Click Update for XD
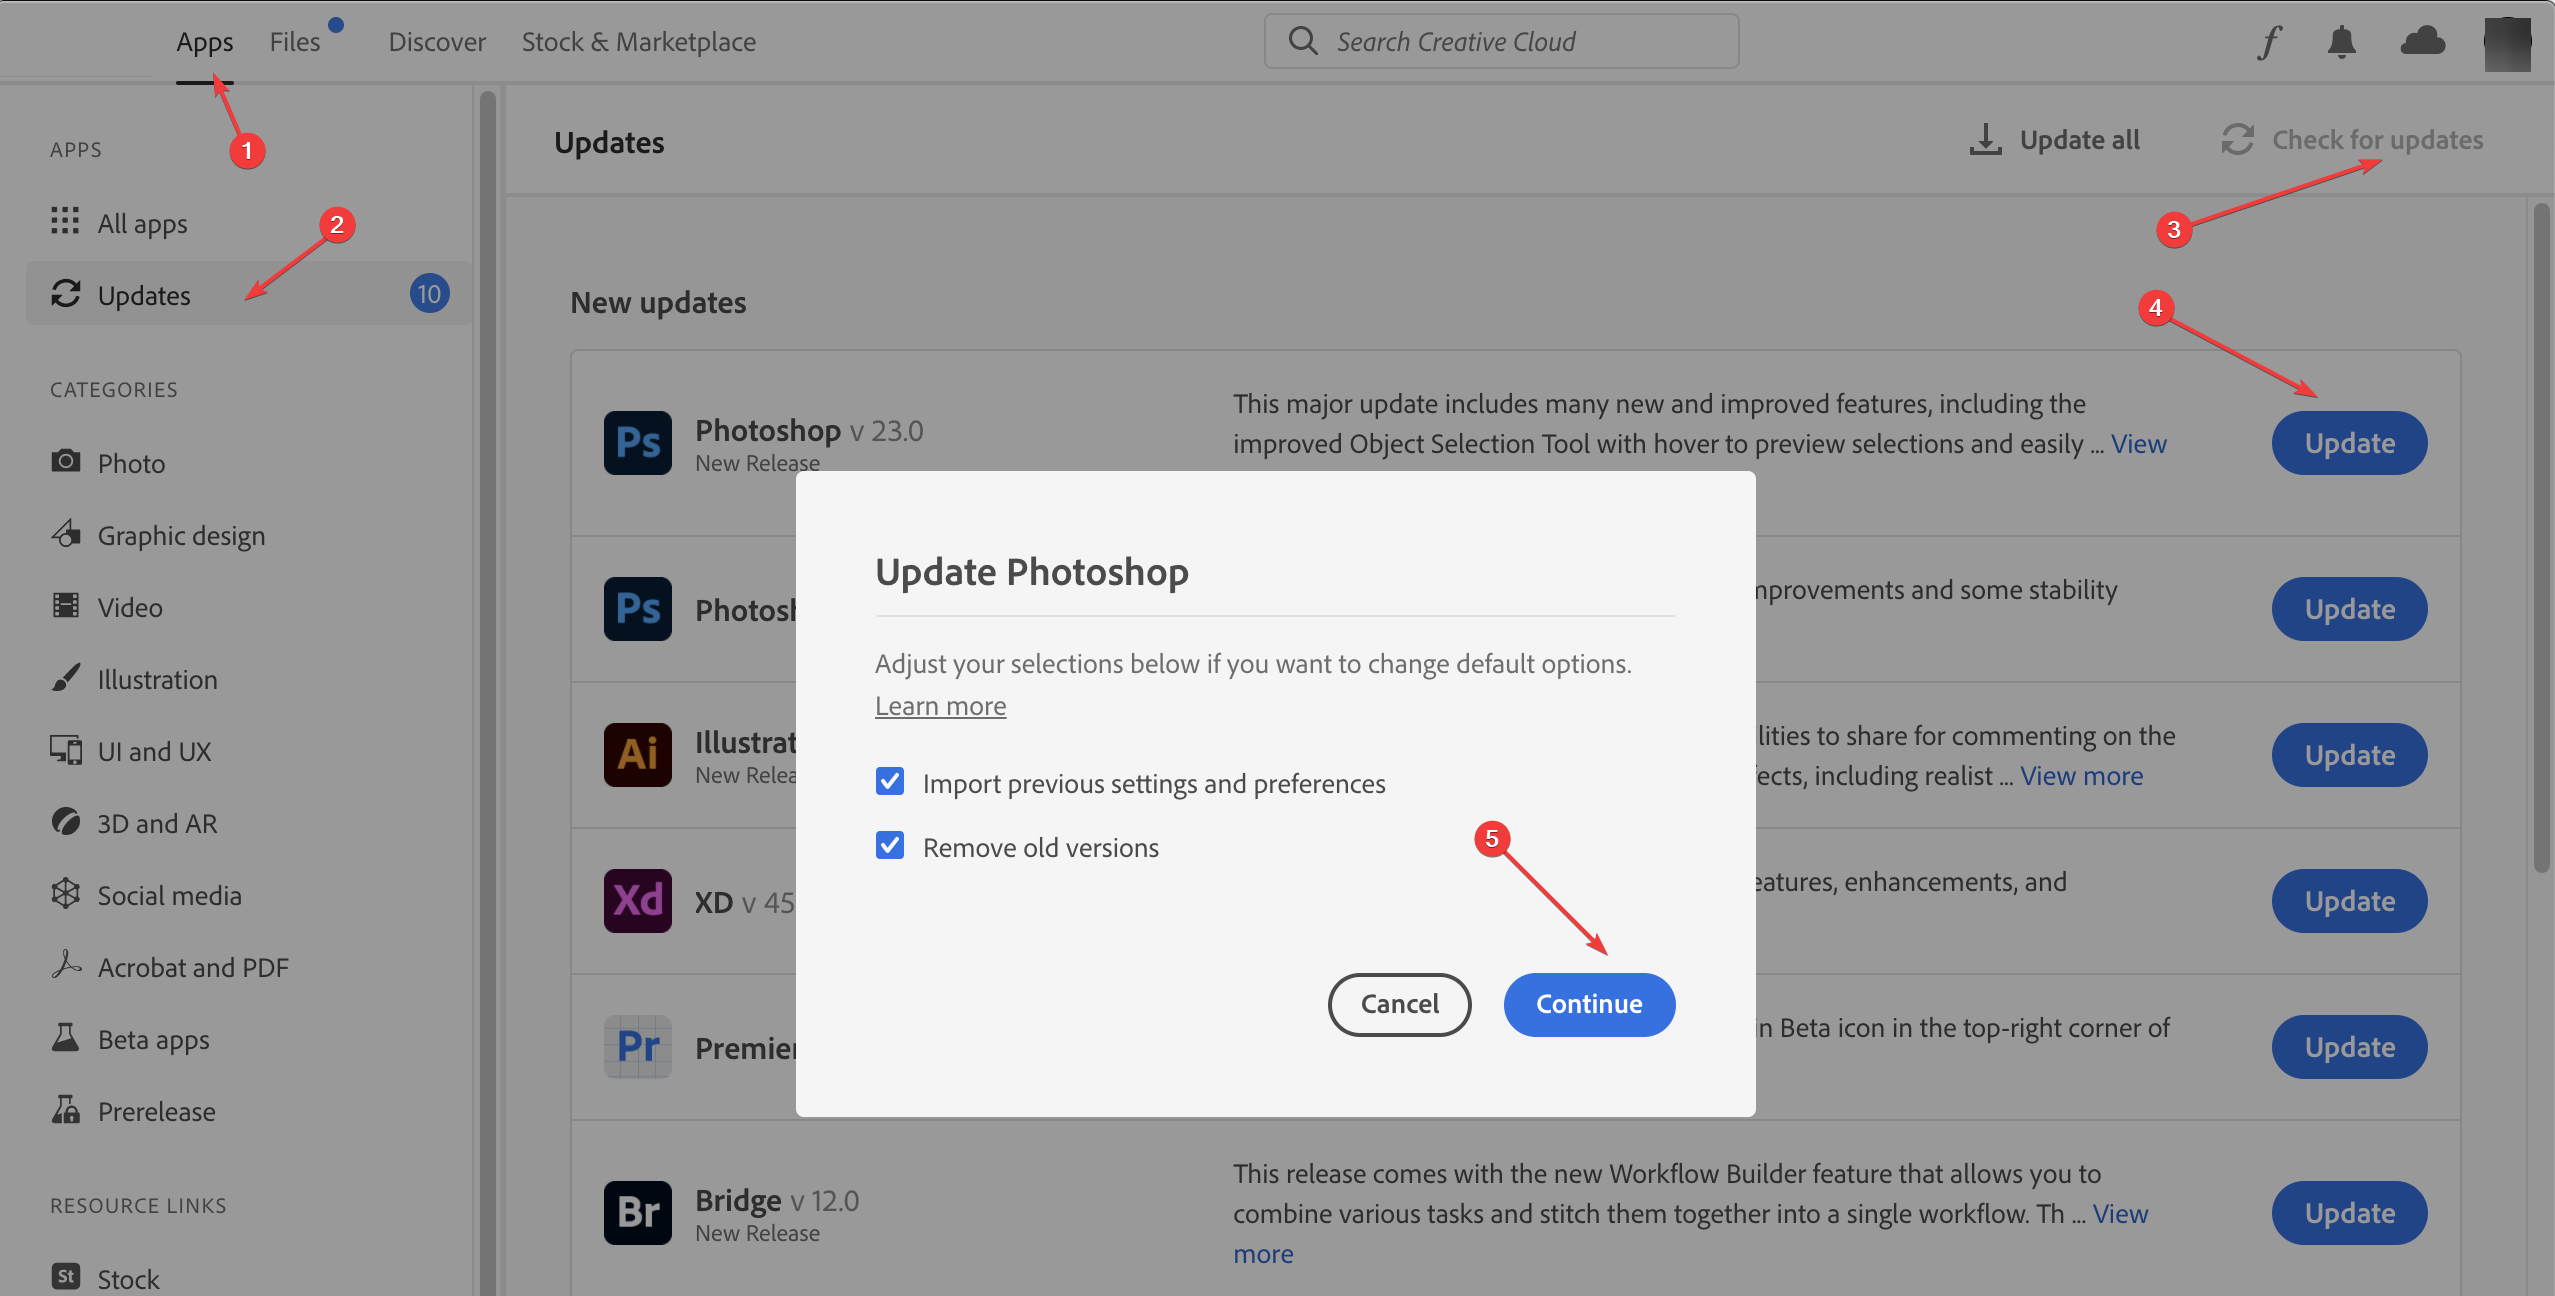 click(x=2349, y=901)
